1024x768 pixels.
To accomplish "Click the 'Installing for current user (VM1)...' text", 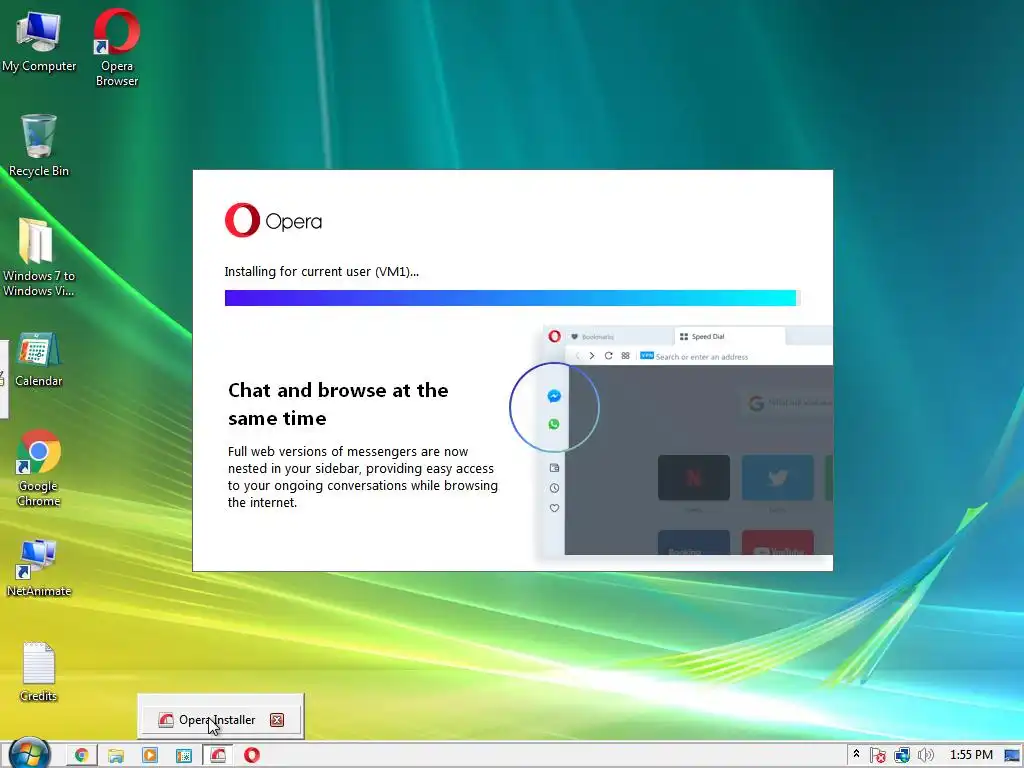I will point(321,272).
